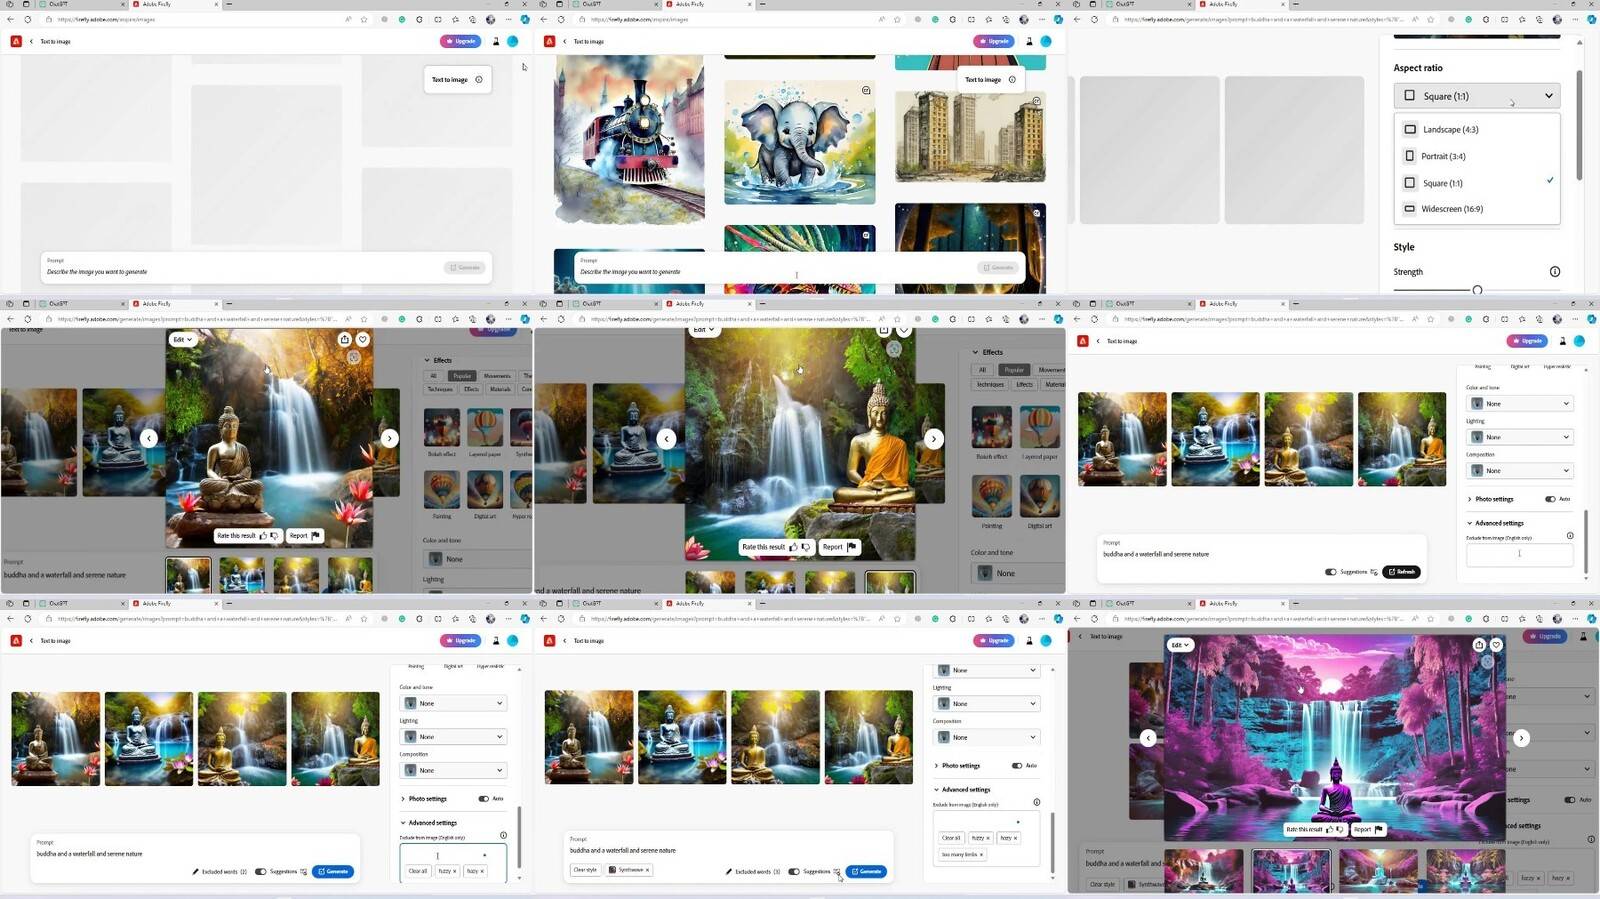Select the Popular effects tab beside the bronze Buddha
Screen dimensions: 1600x899
click(x=462, y=376)
